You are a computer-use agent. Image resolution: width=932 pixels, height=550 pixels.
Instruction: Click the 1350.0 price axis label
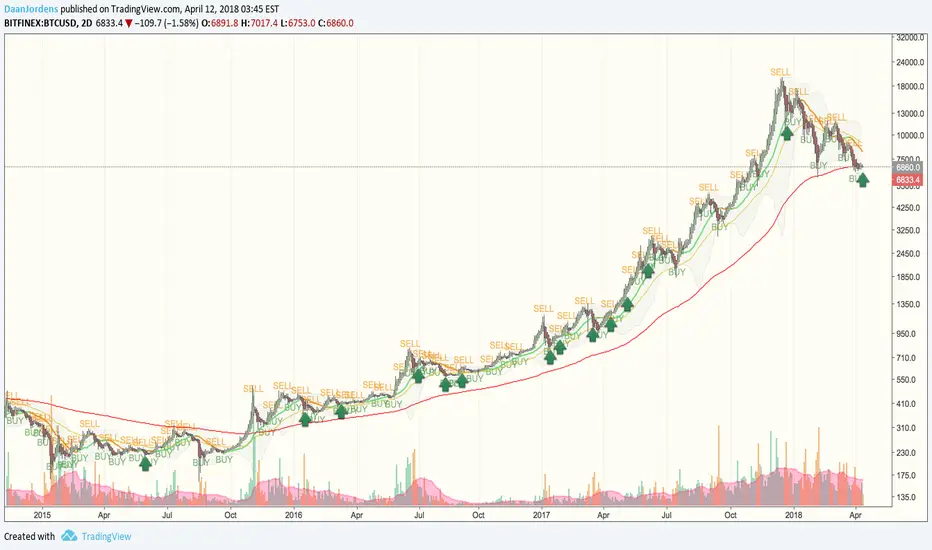(x=909, y=304)
